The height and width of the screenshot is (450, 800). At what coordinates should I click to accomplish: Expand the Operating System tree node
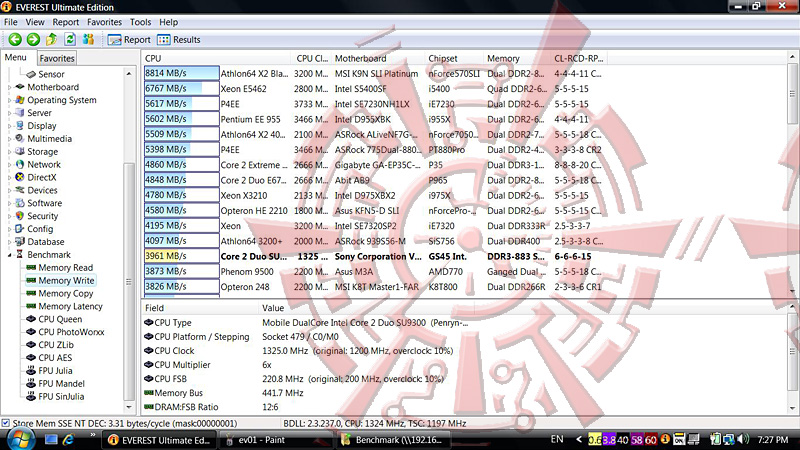pyautogui.click(x=9, y=101)
